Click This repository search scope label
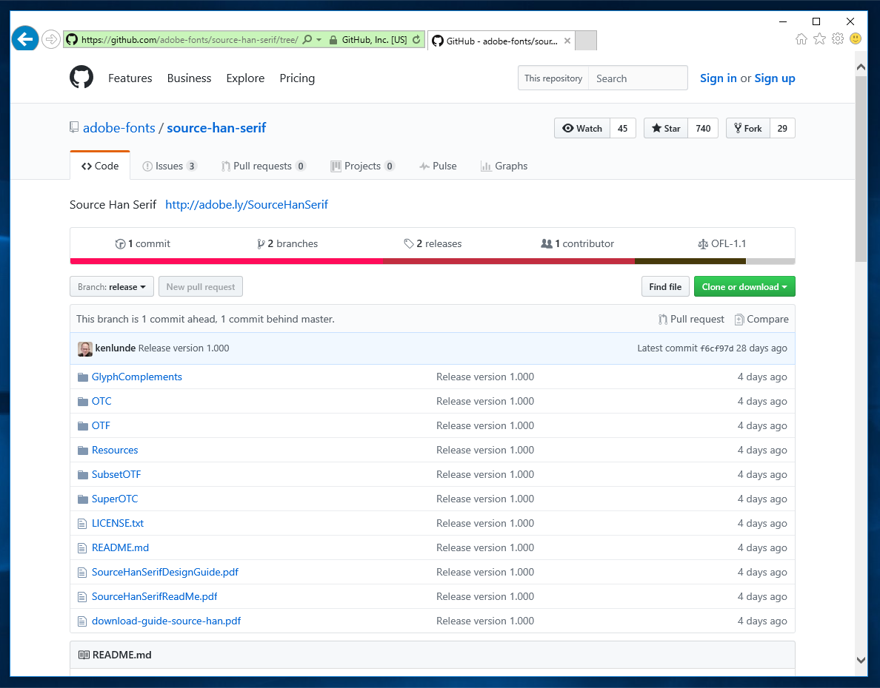Image resolution: width=880 pixels, height=688 pixels. coord(553,79)
